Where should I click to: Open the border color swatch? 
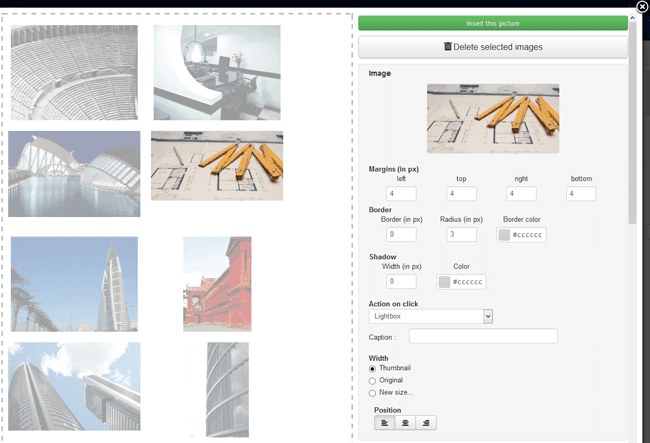pos(505,235)
